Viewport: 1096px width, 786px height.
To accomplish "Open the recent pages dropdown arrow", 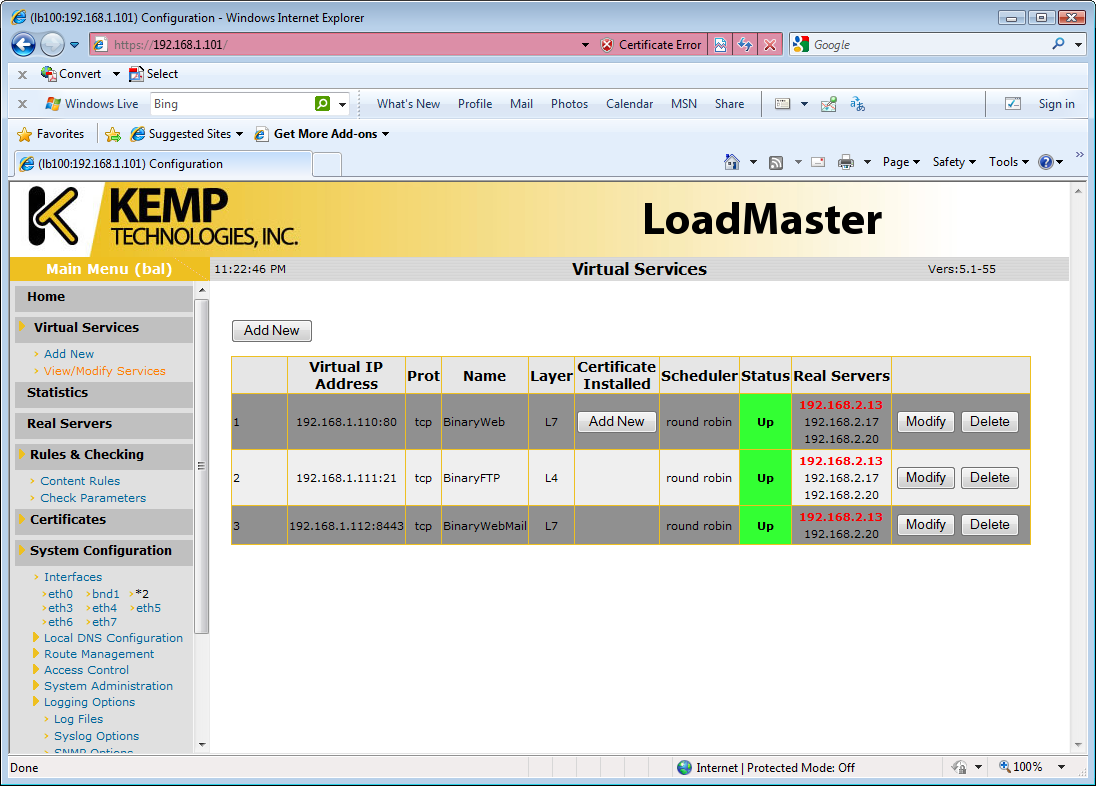I will point(74,45).
